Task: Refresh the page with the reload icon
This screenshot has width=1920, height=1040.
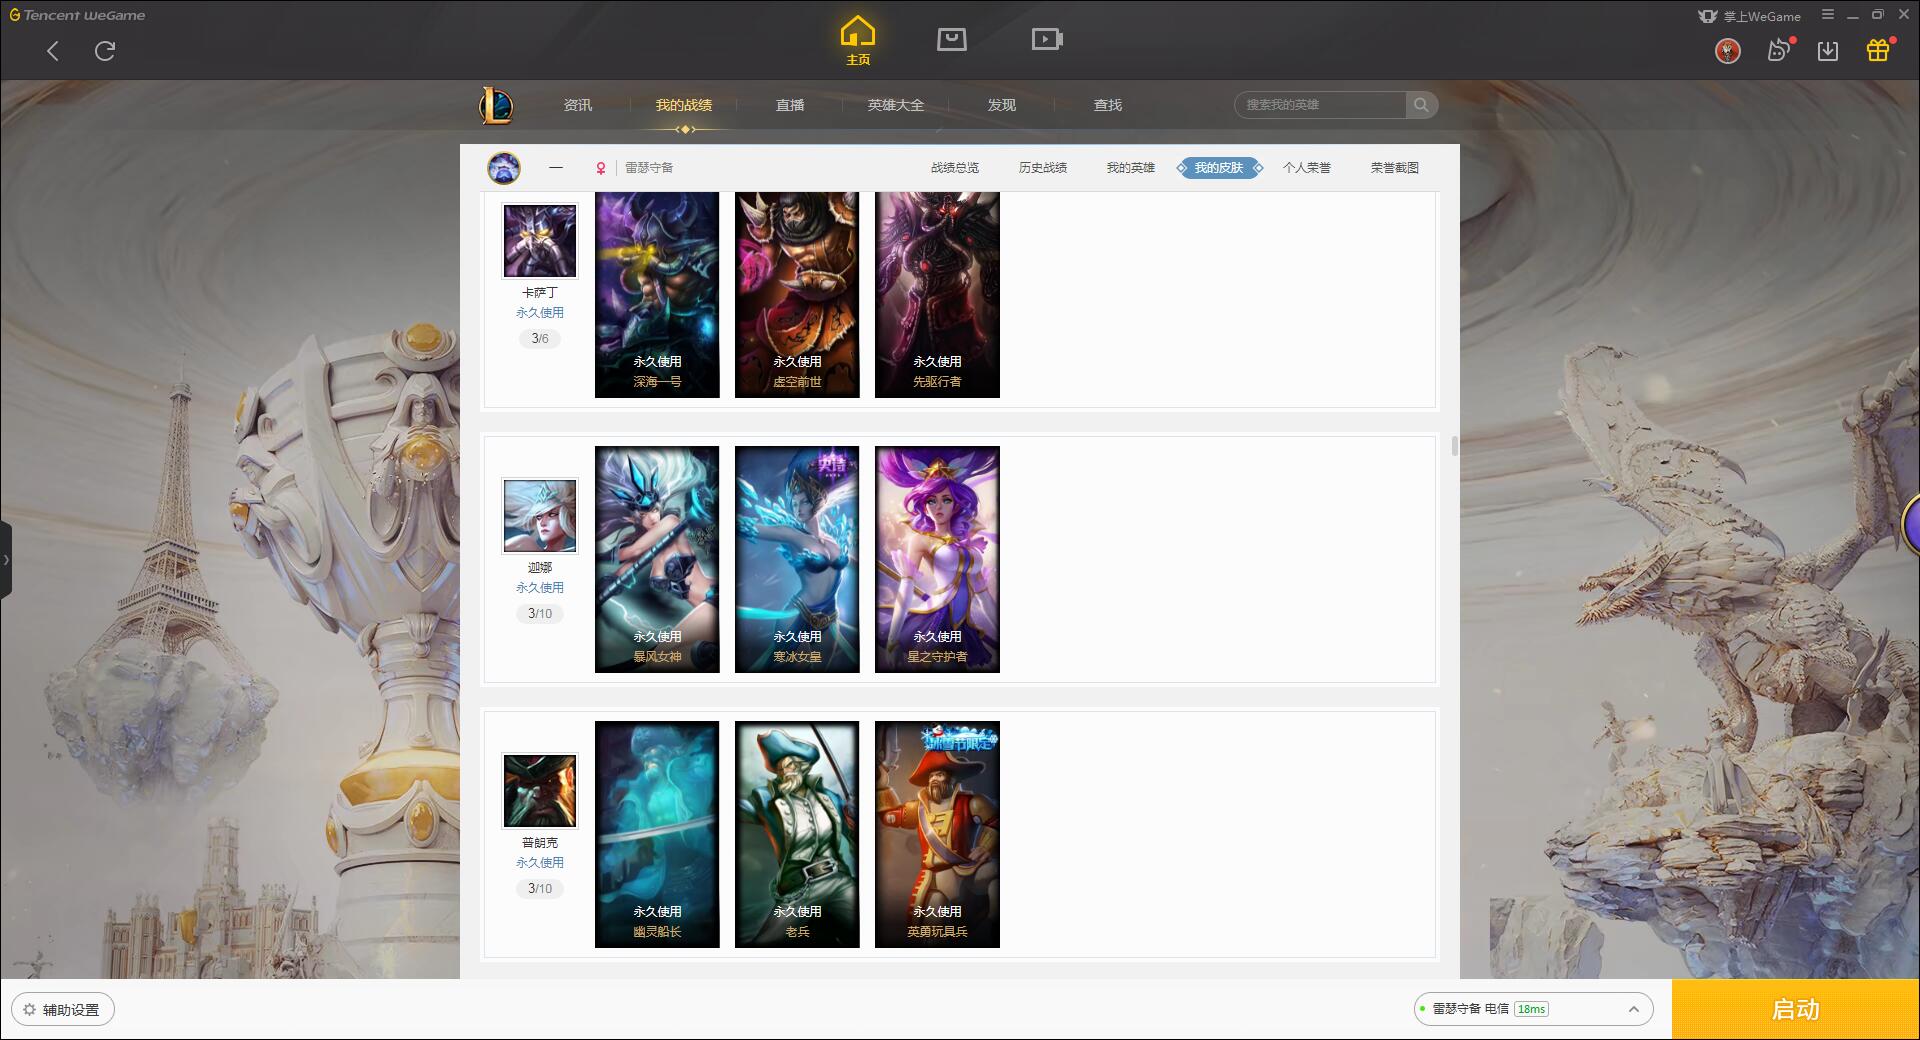Action: tap(105, 50)
